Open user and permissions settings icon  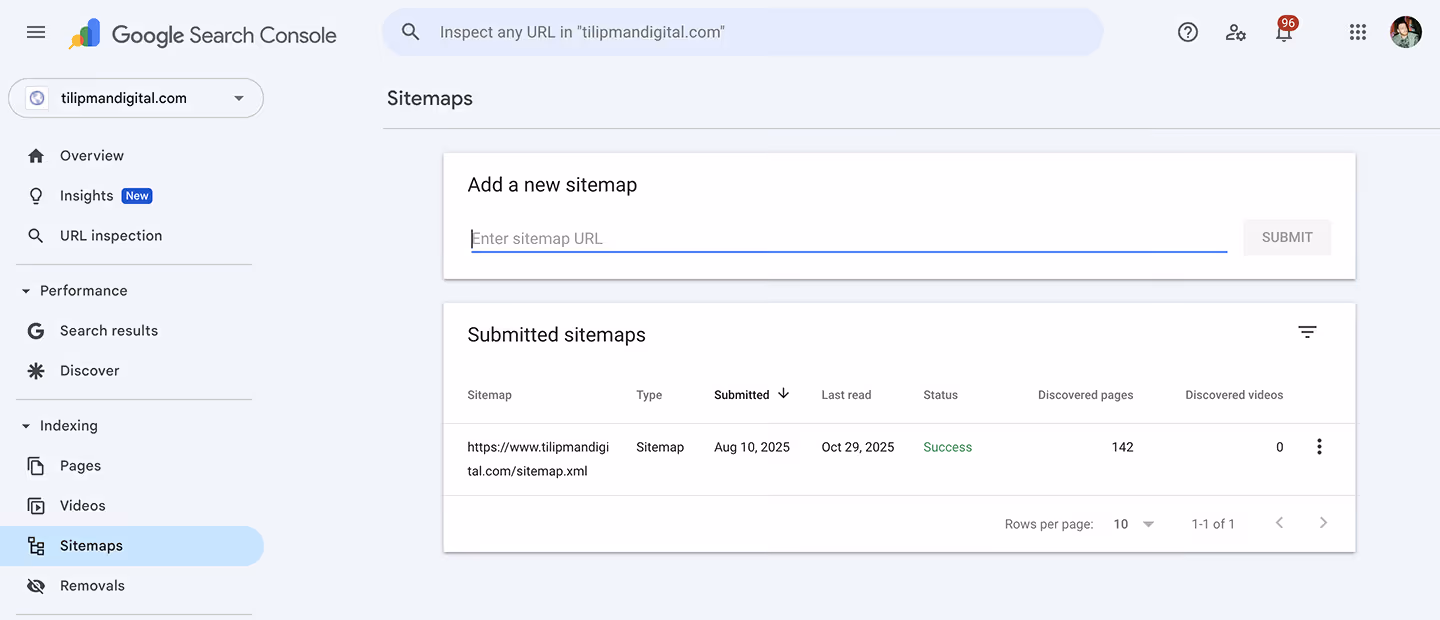coord(1236,32)
